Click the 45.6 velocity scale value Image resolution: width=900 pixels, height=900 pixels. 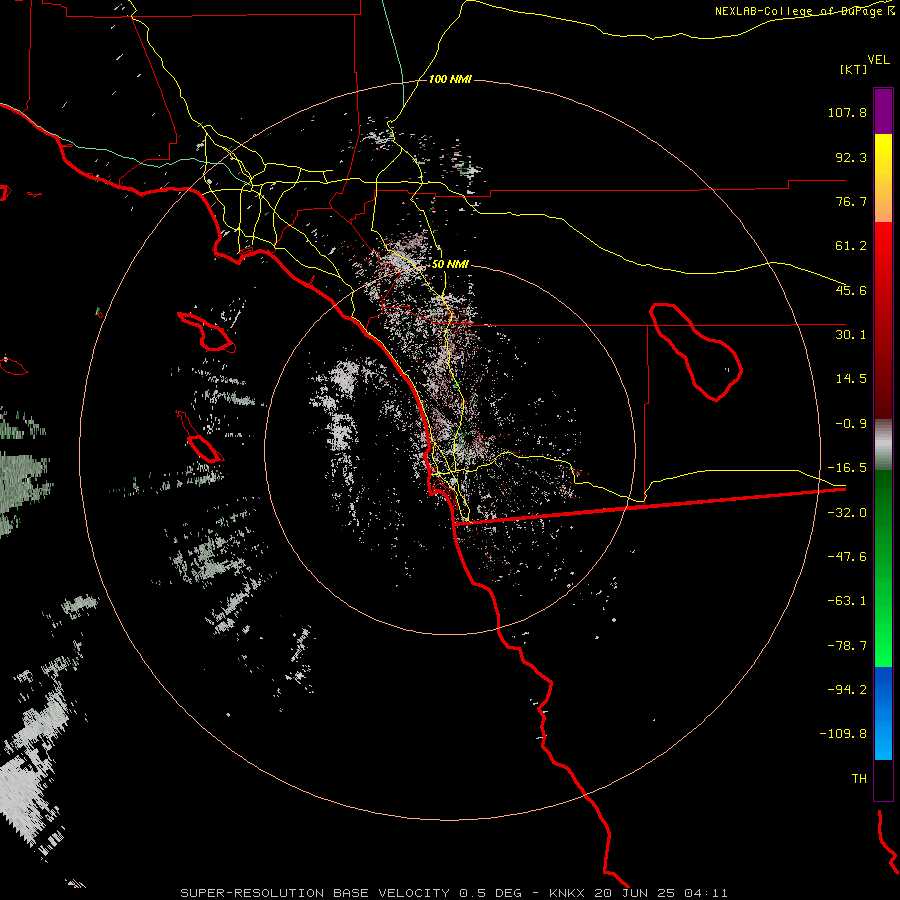point(851,290)
